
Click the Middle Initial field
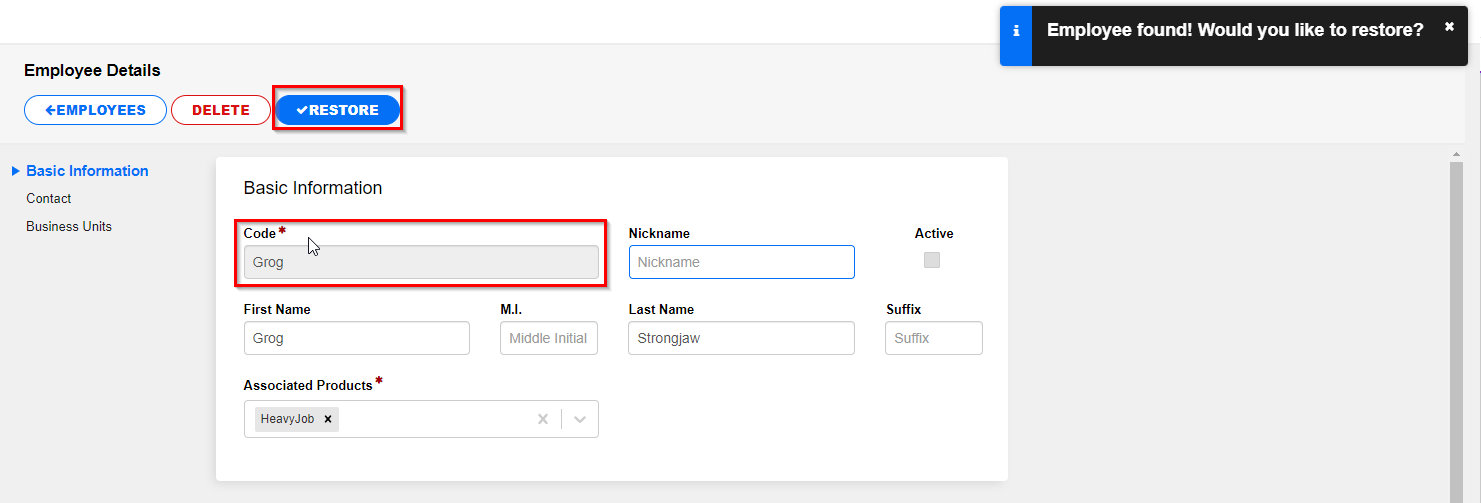(x=549, y=338)
